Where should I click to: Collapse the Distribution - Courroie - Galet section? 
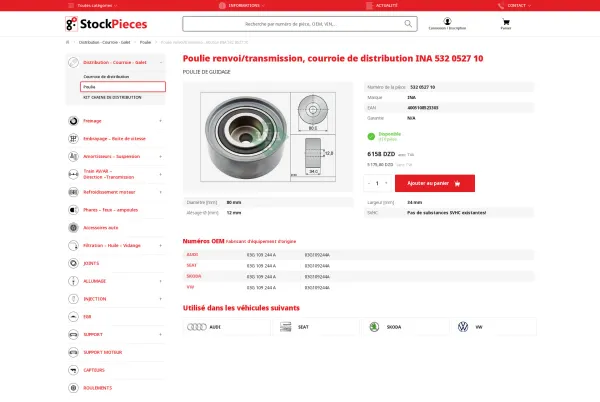tap(161, 62)
